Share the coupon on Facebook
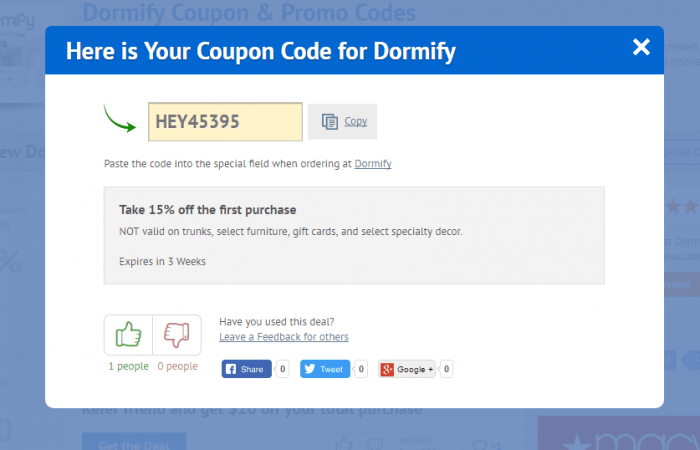The height and width of the screenshot is (450, 700). point(246,369)
